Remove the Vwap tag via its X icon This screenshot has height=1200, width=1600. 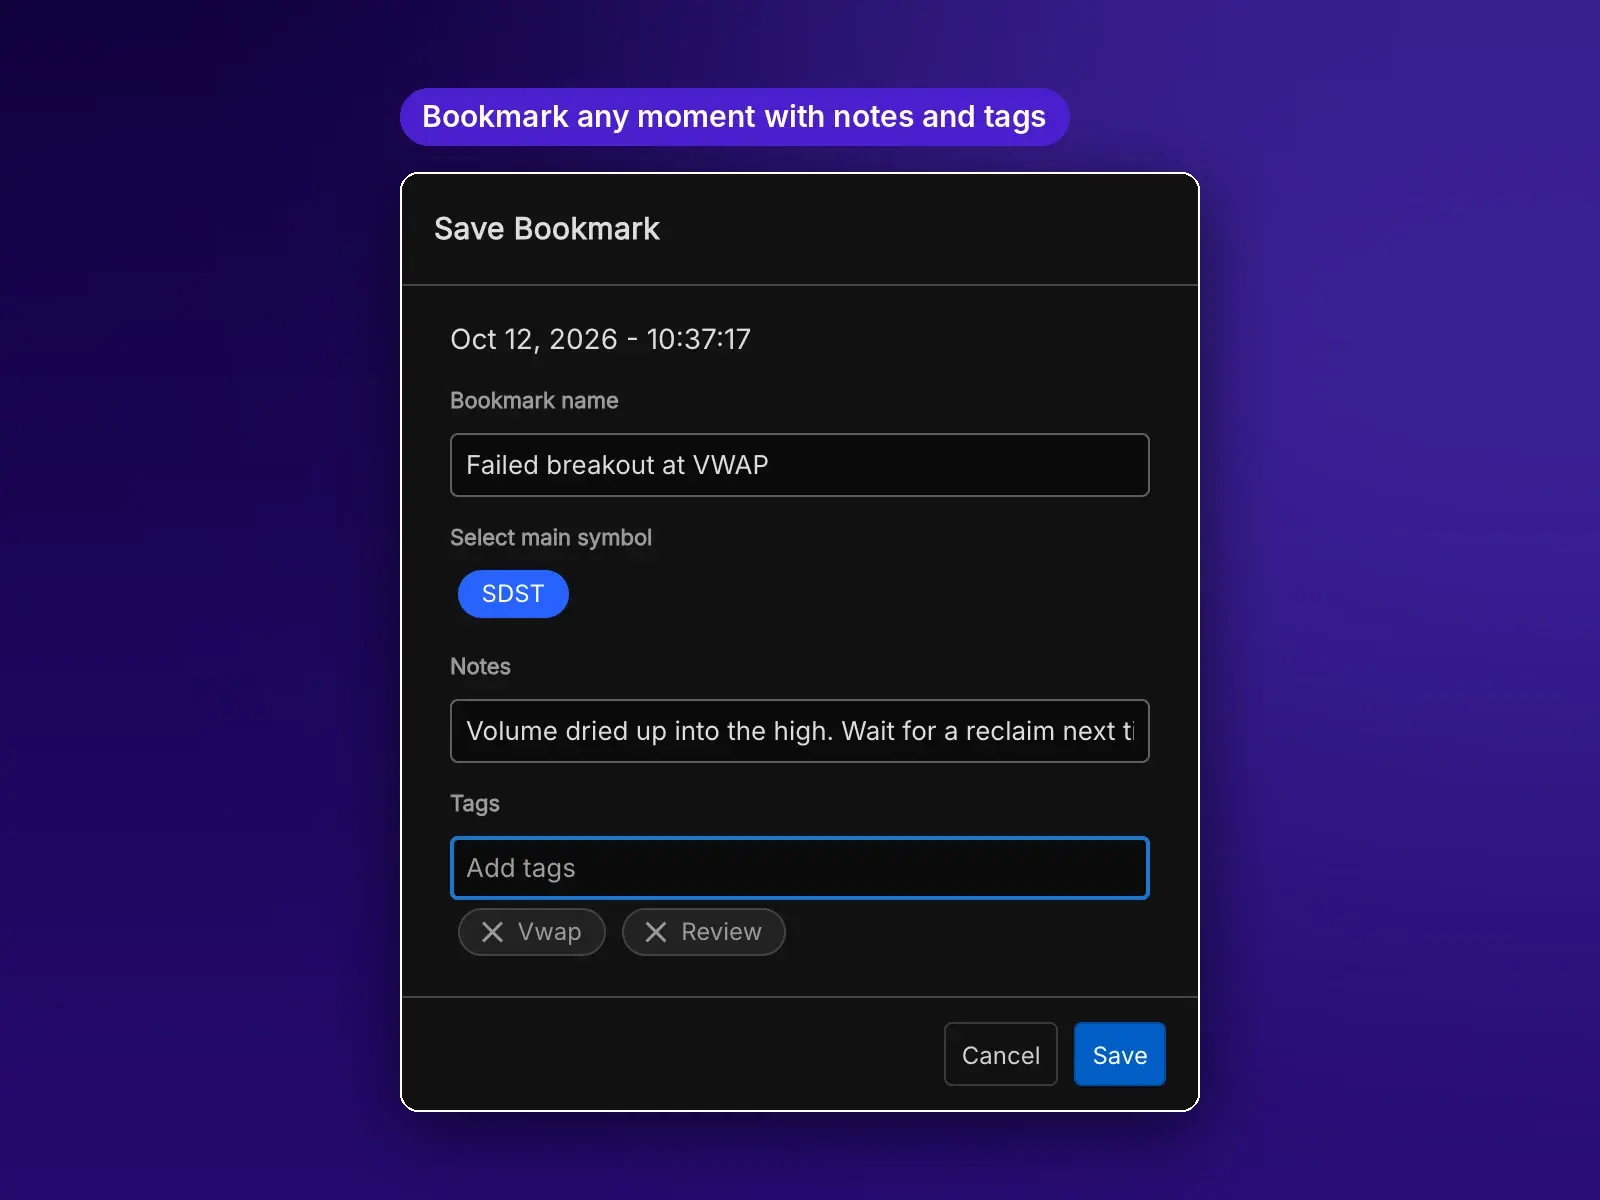[x=492, y=932]
